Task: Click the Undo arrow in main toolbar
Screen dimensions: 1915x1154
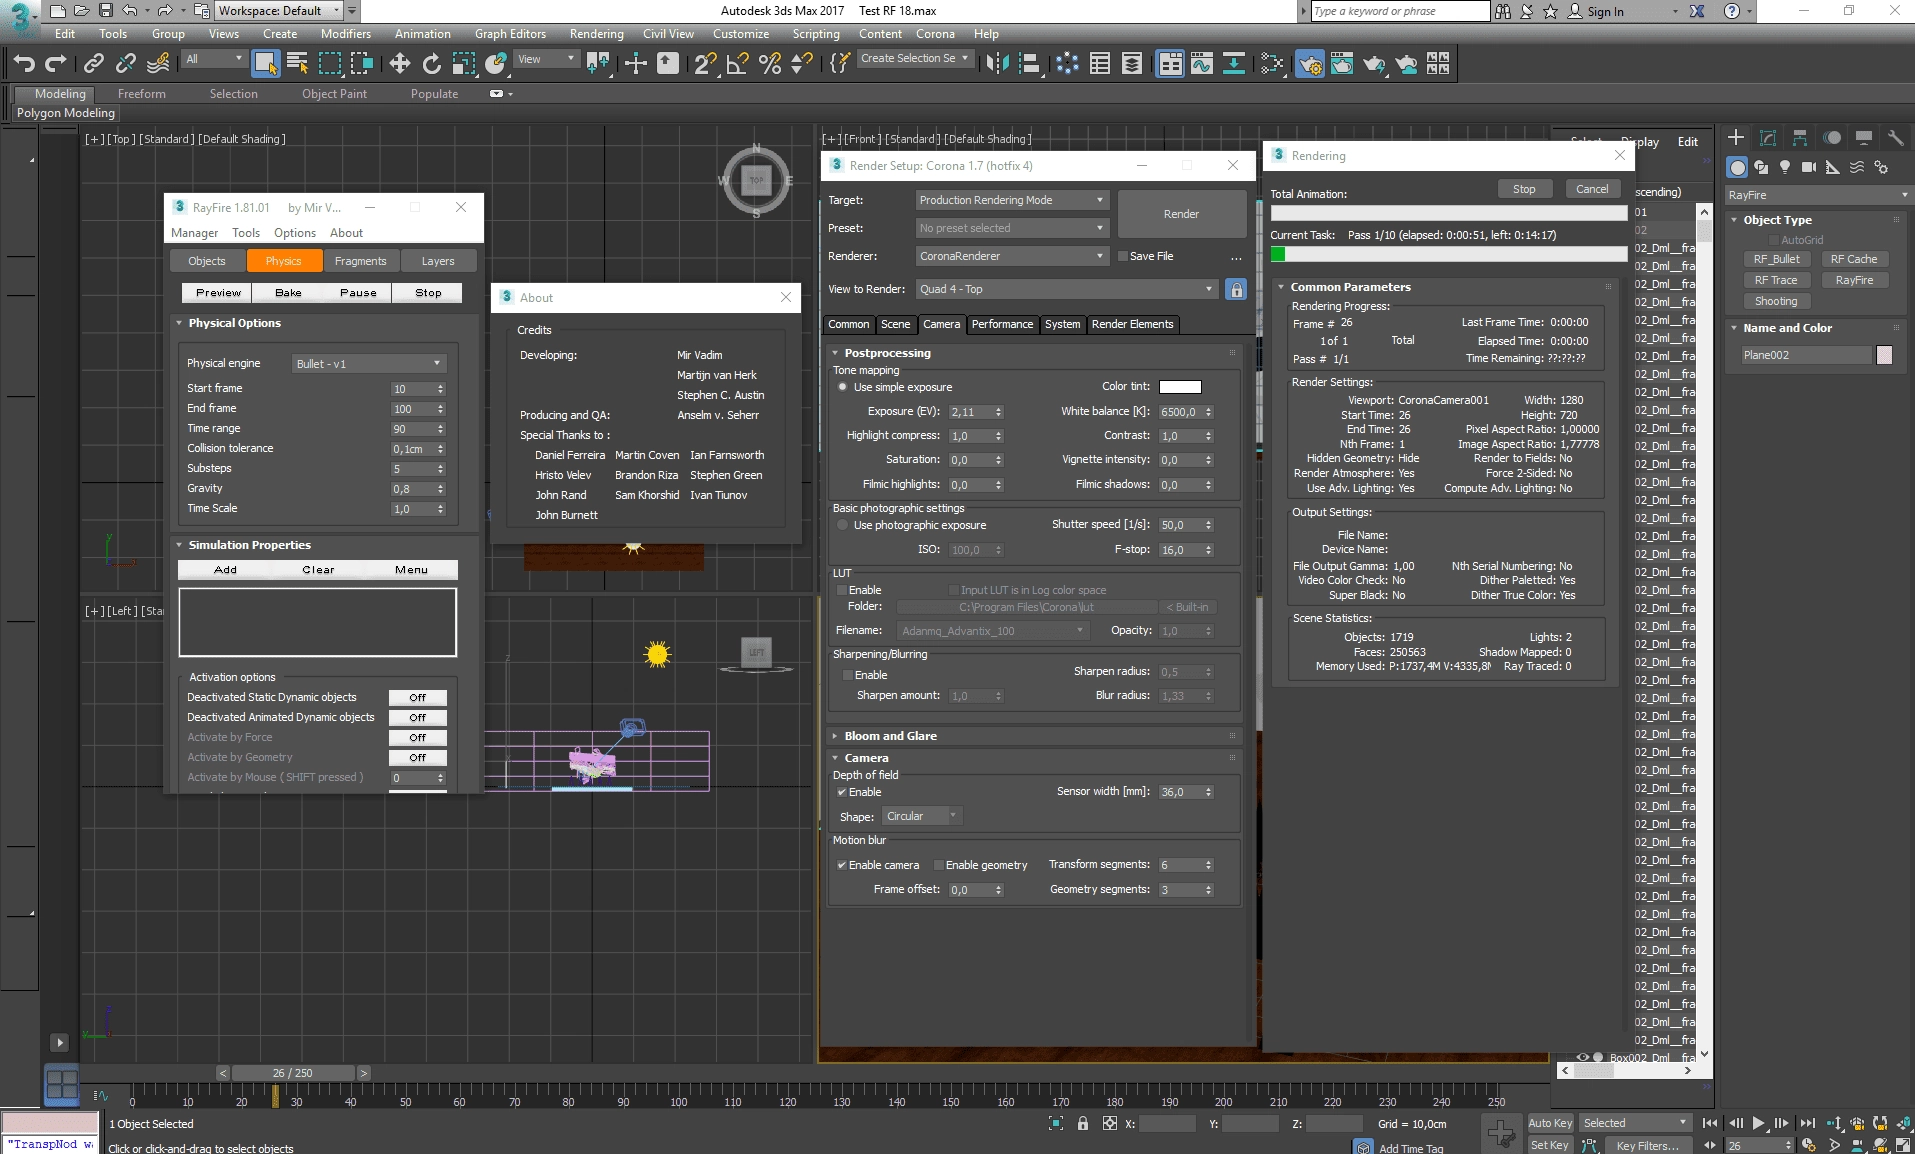Action: [24, 64]
